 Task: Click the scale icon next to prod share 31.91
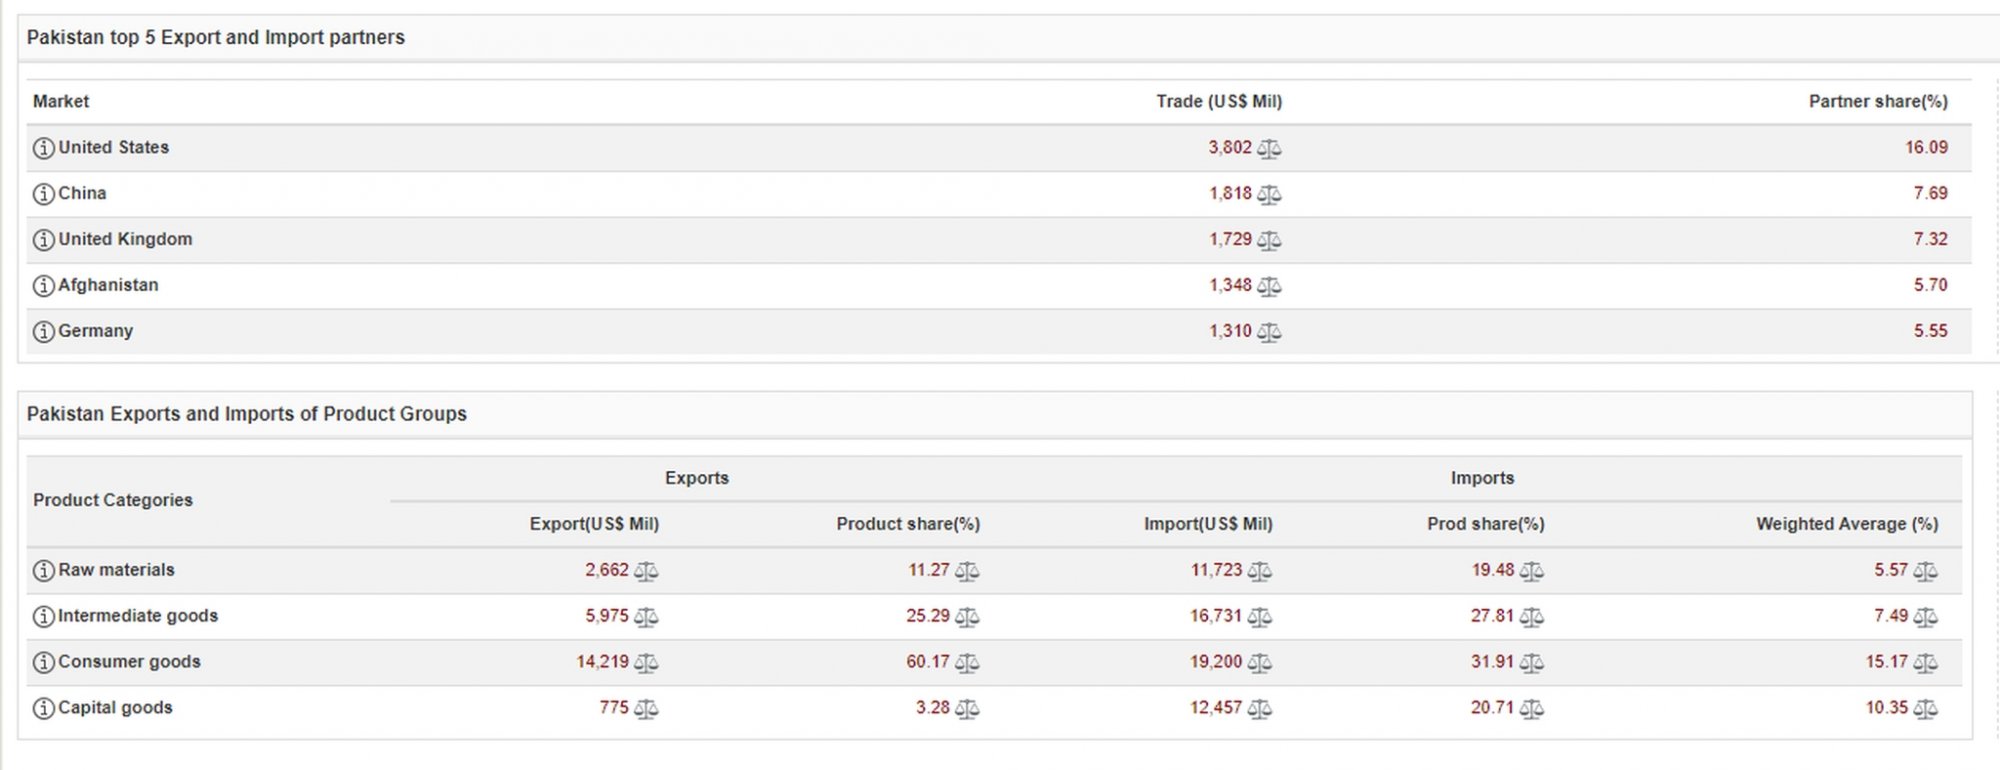1532,664
